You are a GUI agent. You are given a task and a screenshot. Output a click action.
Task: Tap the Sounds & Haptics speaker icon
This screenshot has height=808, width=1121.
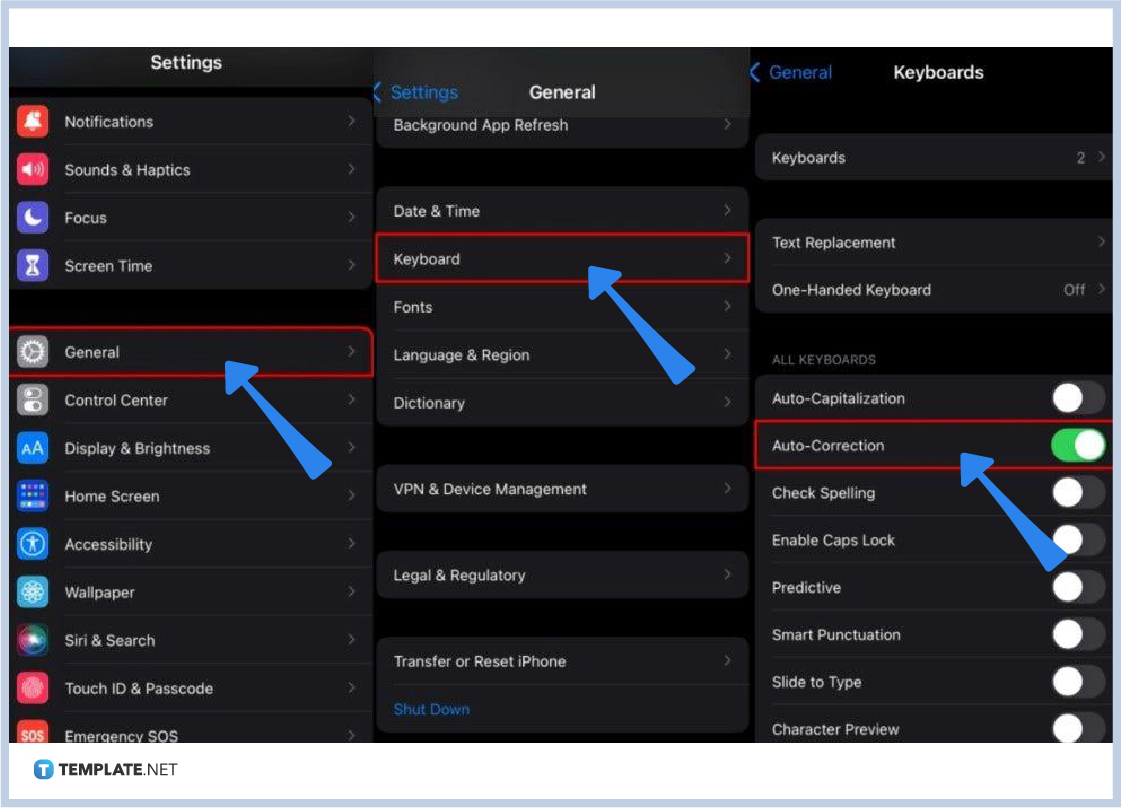(32, 169)
